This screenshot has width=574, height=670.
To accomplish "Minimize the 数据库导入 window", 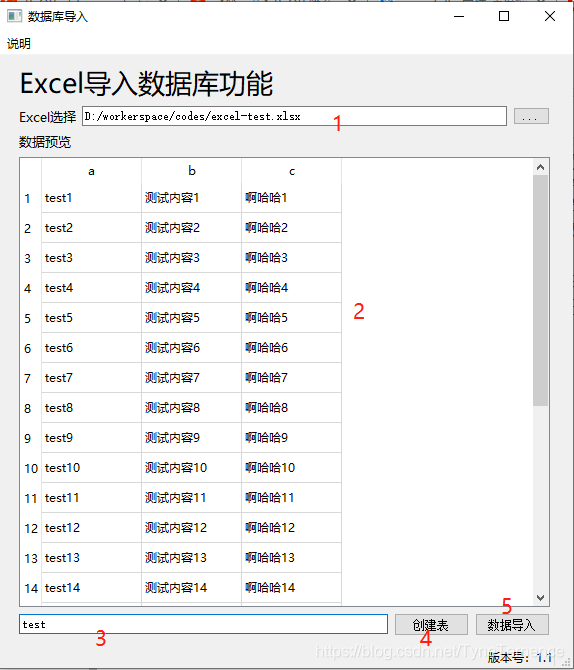I will pos(459,16).
